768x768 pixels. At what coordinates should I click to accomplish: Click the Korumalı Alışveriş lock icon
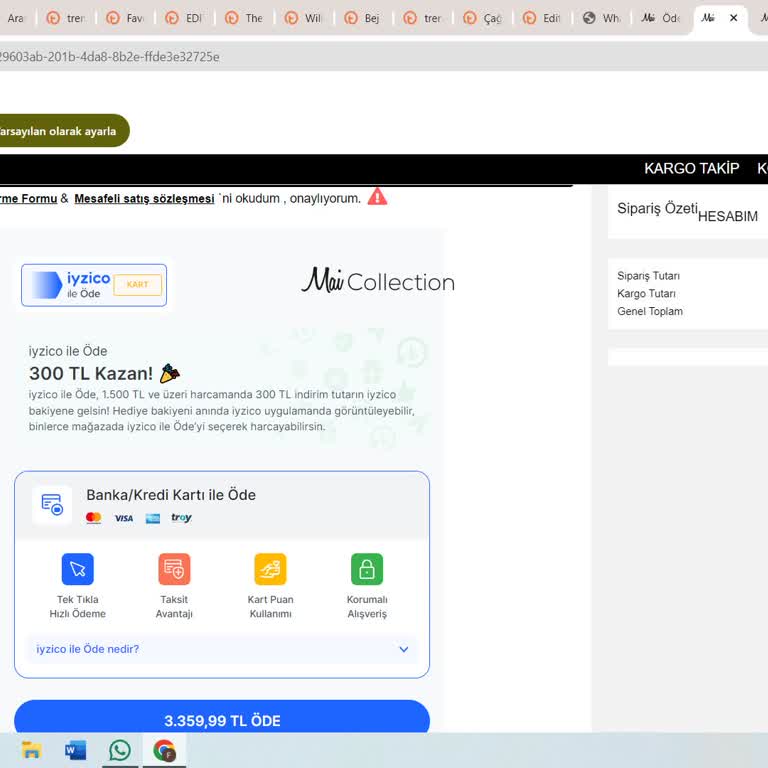(x=367, y=569)
